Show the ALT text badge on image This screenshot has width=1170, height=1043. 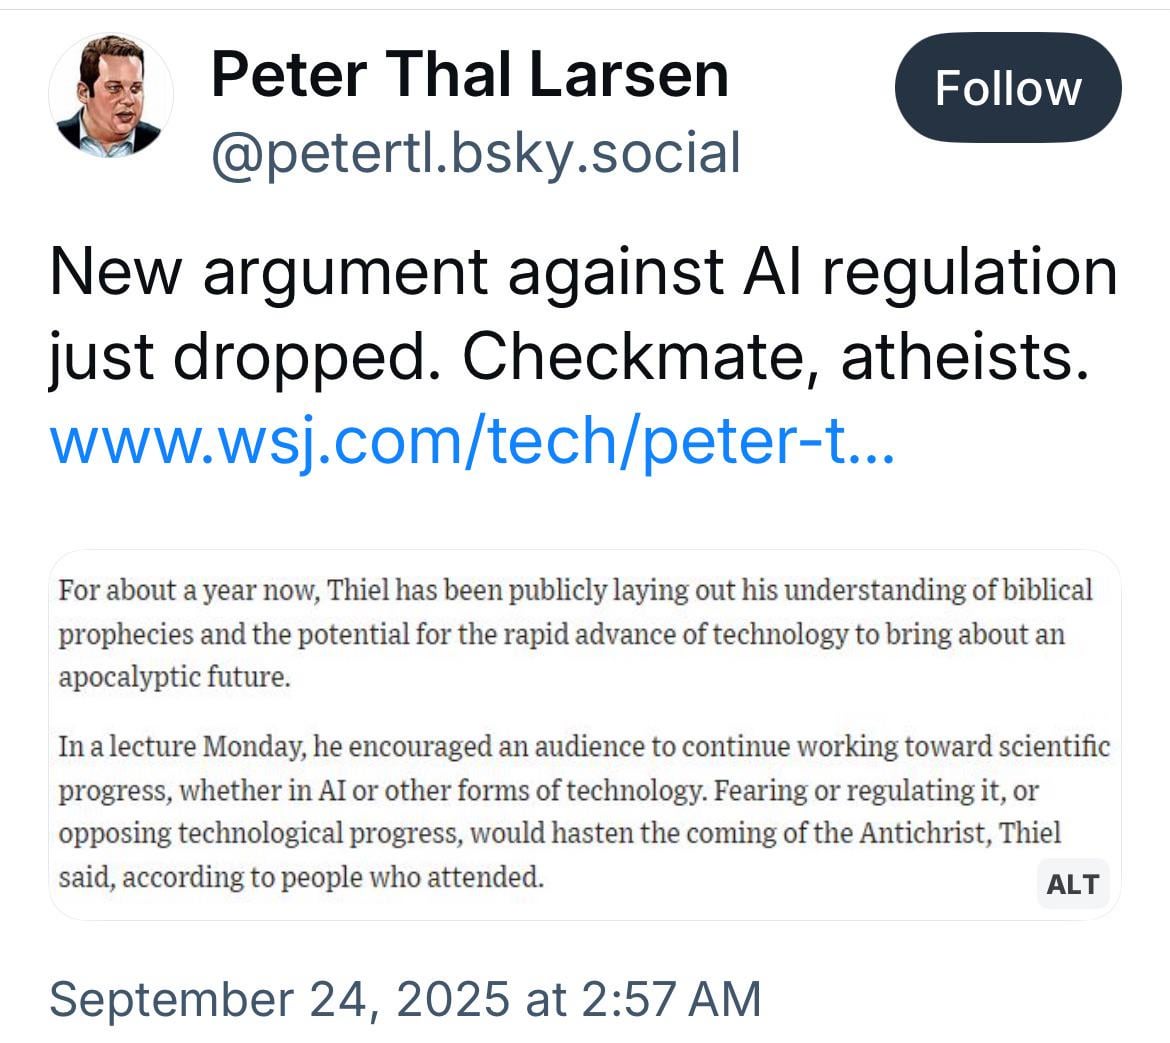(1073, 884)
